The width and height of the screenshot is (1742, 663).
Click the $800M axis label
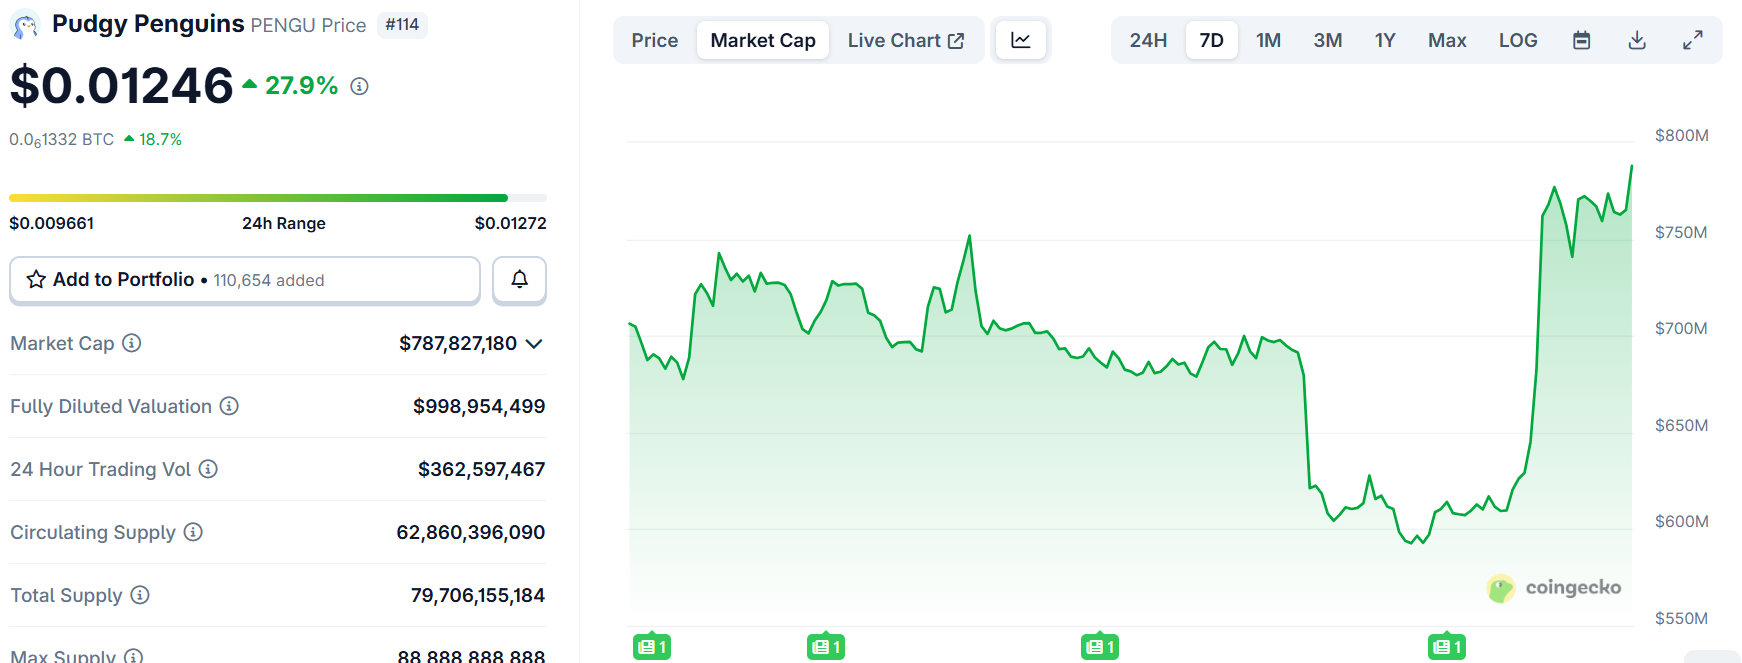(x=1682, y=135)
